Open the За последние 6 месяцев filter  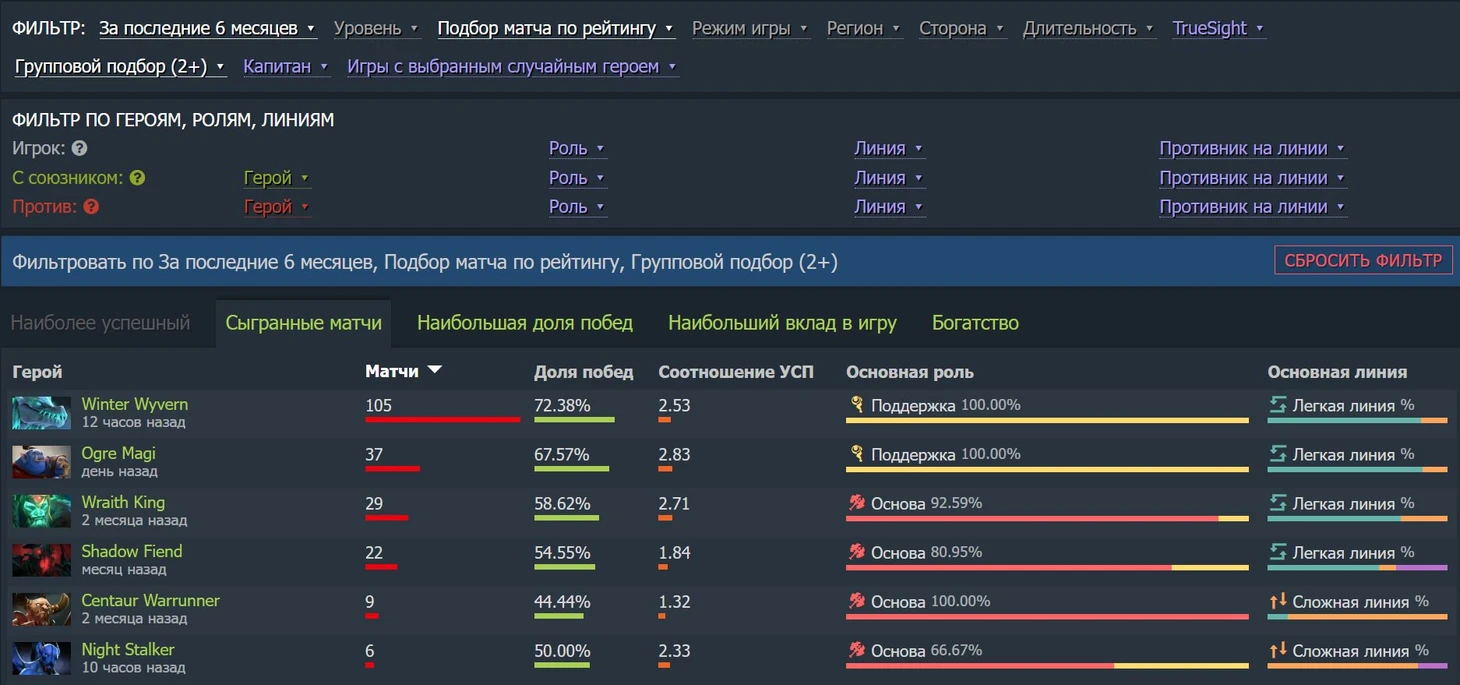tap(208, 28)
